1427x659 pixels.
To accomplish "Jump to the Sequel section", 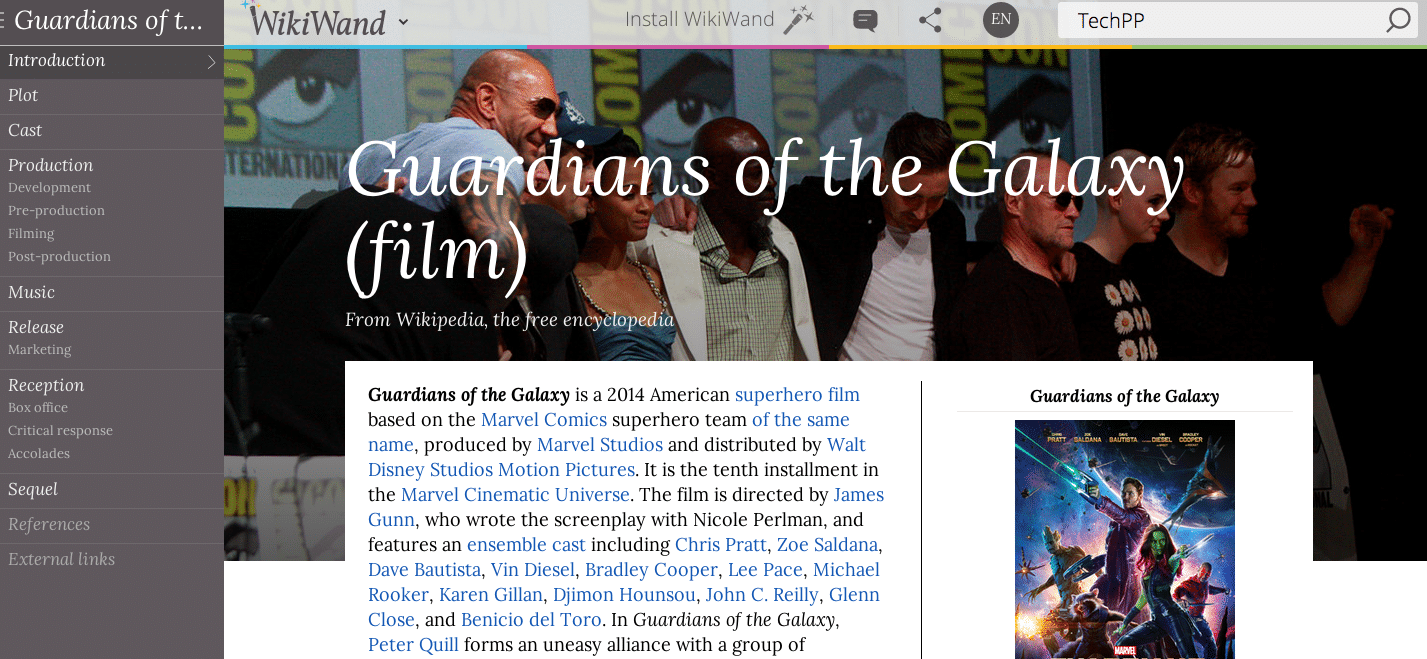I will (x=33, y=489).
